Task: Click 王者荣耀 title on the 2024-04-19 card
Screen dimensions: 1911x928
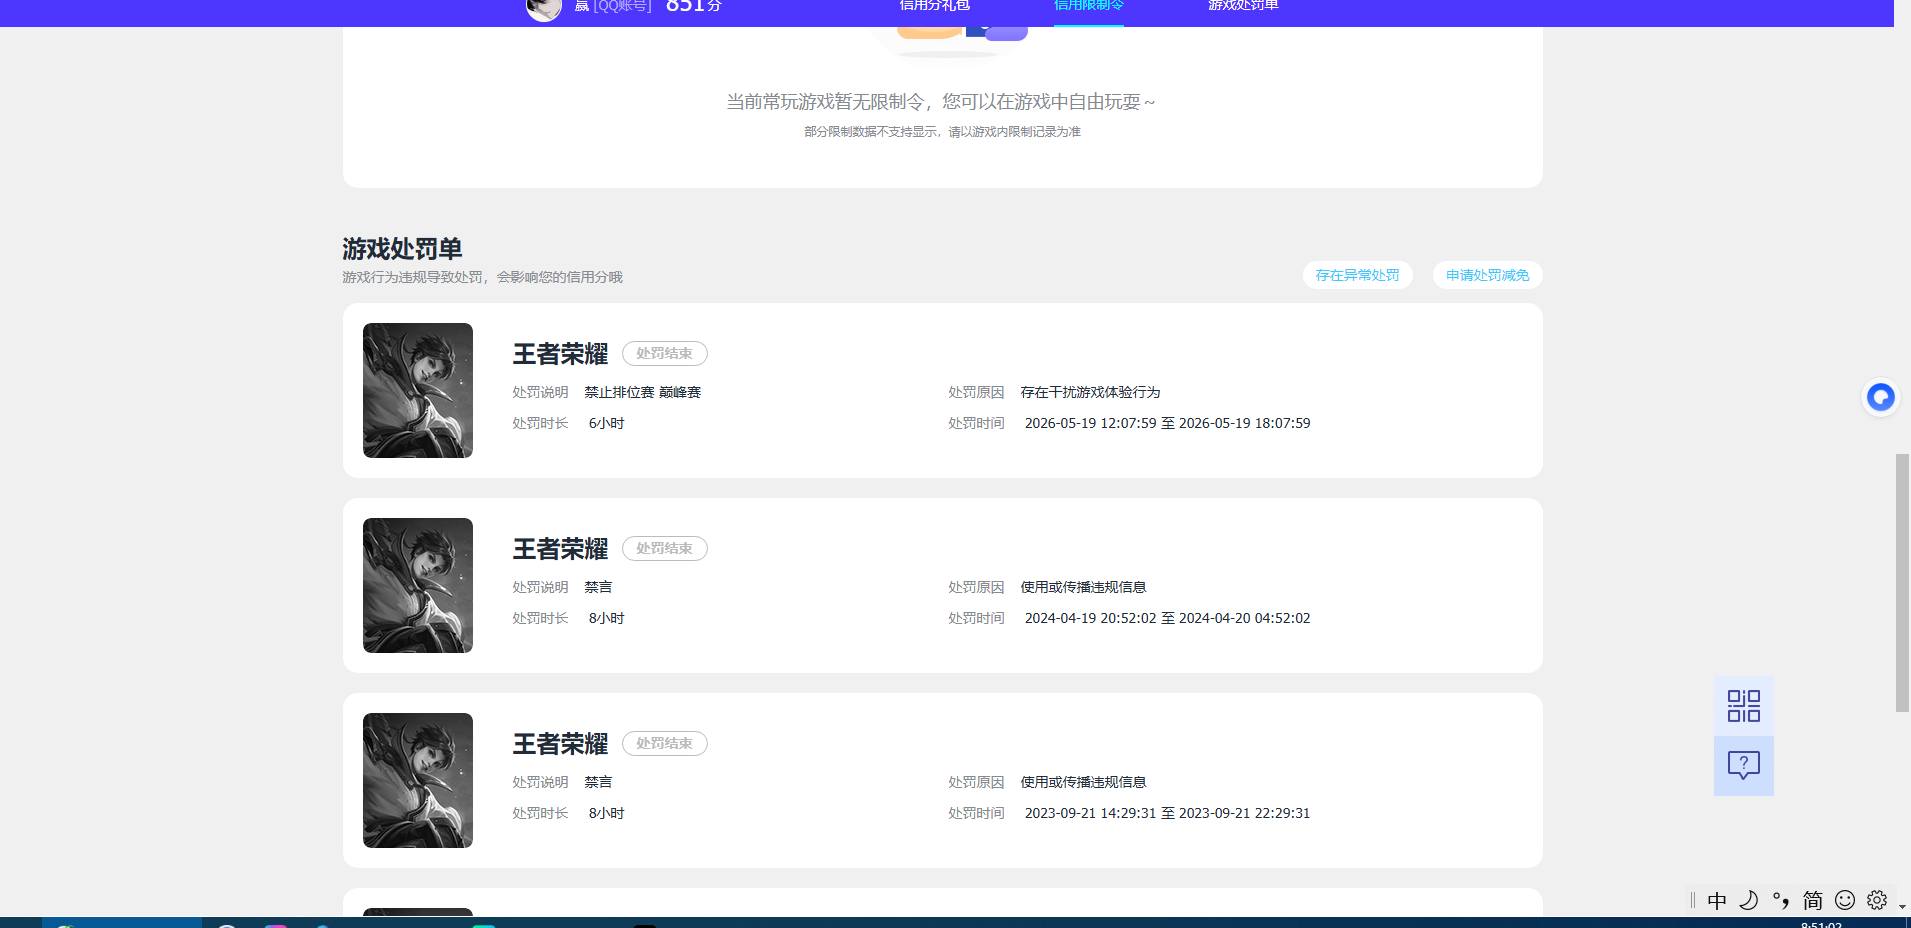Action: pyautogui.click(x=560, y=549)
